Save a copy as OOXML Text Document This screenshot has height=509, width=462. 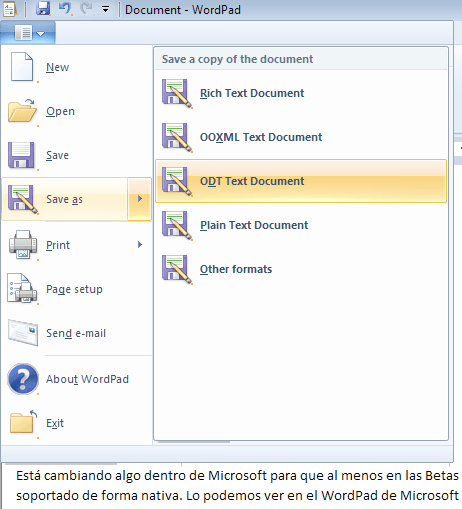point(301,137)
